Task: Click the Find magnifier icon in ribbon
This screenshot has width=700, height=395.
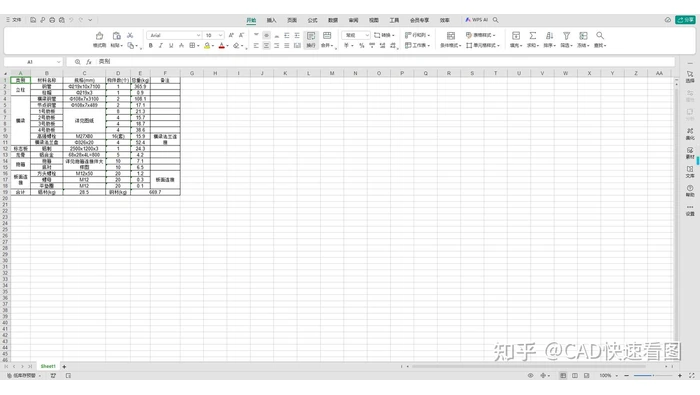Action: tap(600, 36)
